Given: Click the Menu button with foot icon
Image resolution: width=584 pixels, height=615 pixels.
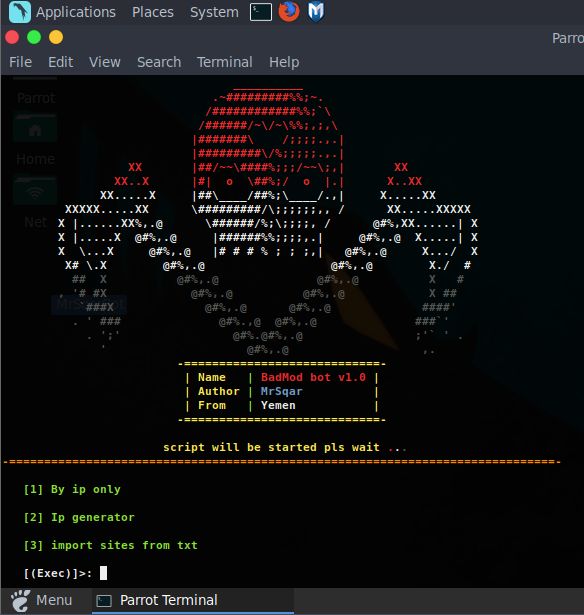Looking at the screenshot, I should [42, 600].
